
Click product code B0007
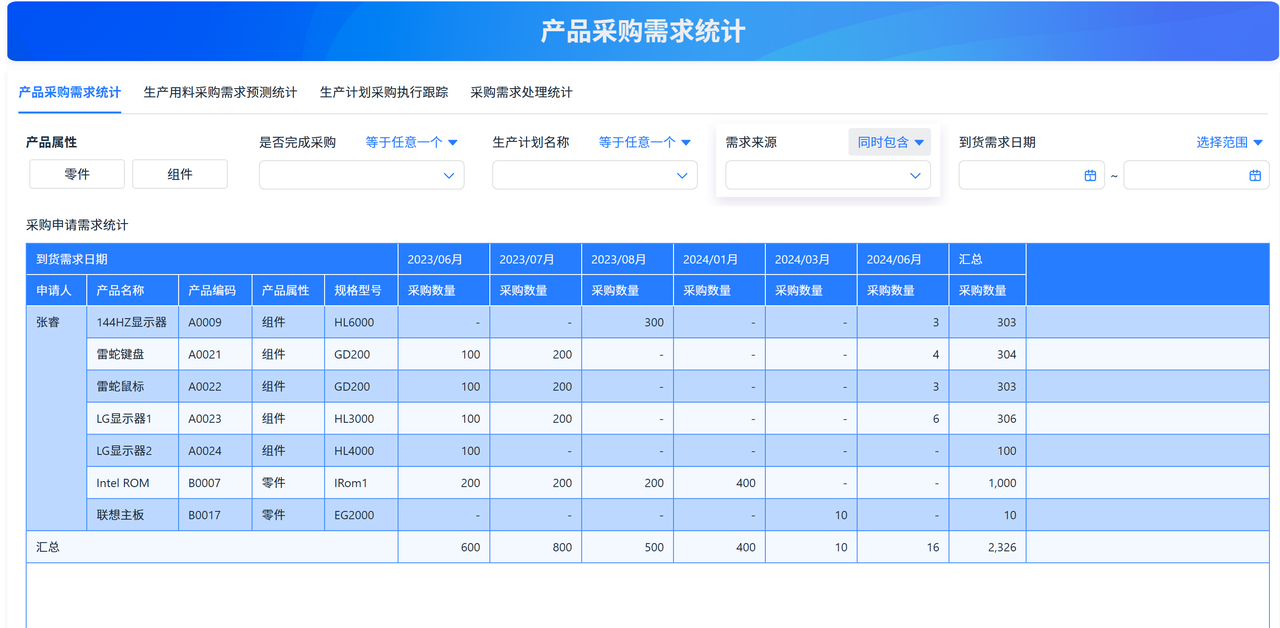tap(215, 482)
